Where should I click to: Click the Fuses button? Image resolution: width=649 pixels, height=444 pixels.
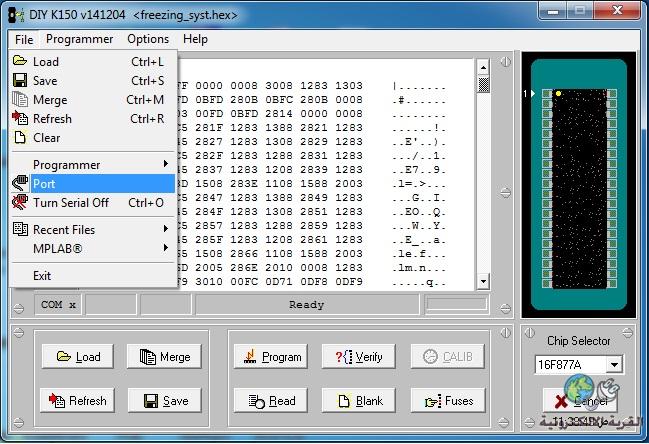(x=448, y=400)
